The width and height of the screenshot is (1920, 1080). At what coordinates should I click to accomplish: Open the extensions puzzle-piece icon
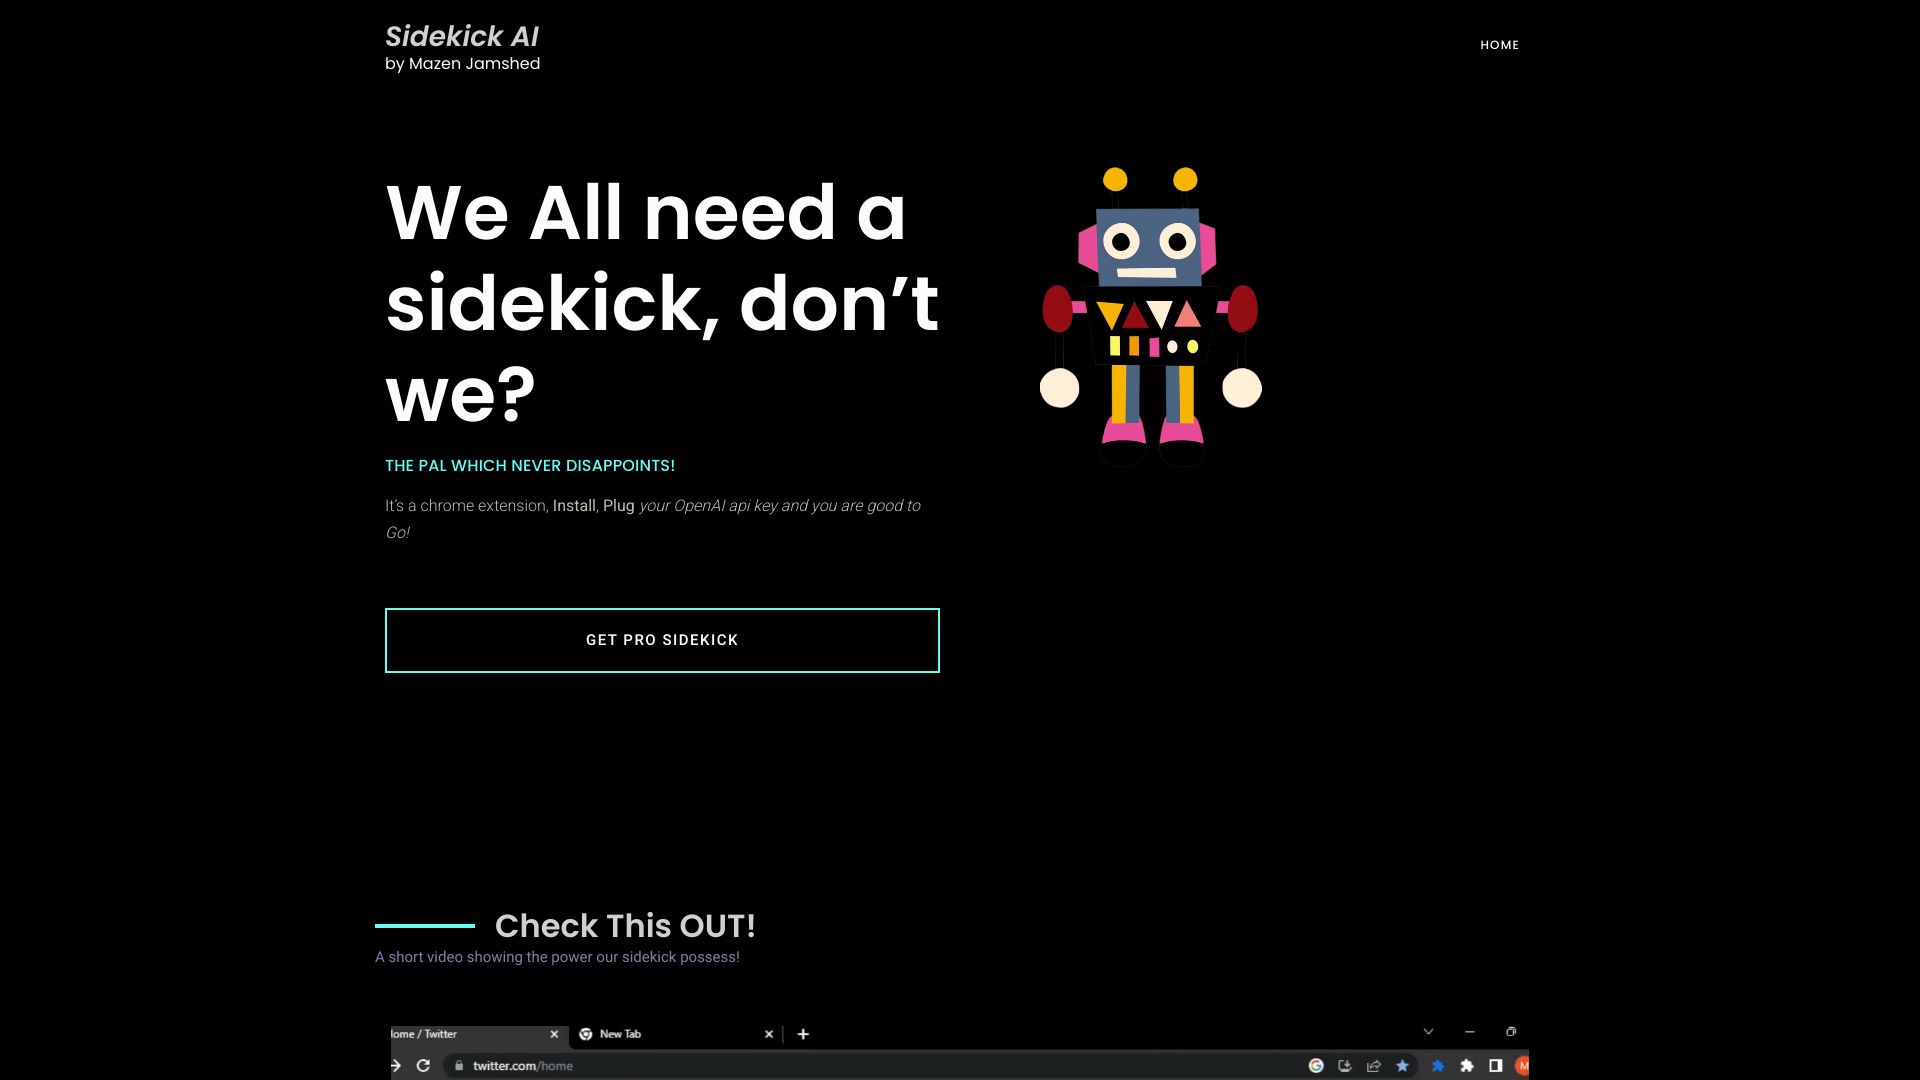[x=1465, y=1066]
